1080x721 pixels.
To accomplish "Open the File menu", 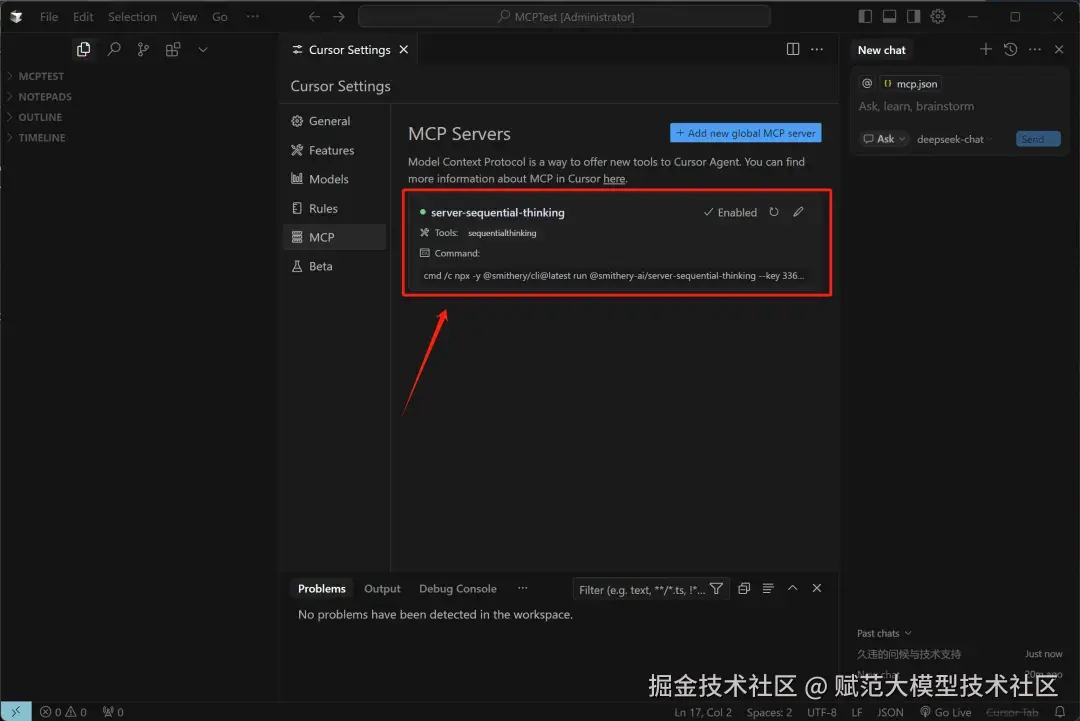I will tap(49, 17).
